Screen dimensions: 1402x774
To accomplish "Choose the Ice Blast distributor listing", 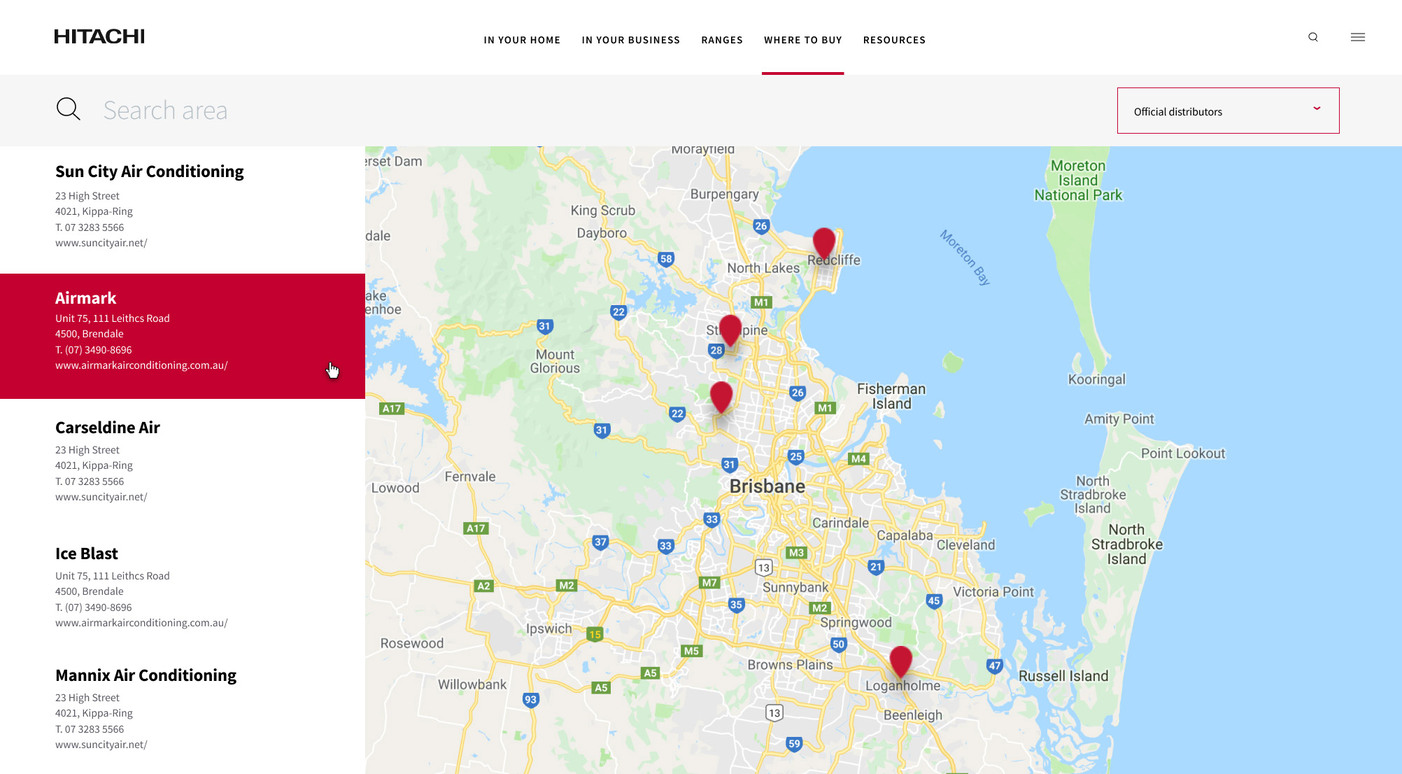I will 86,554.
